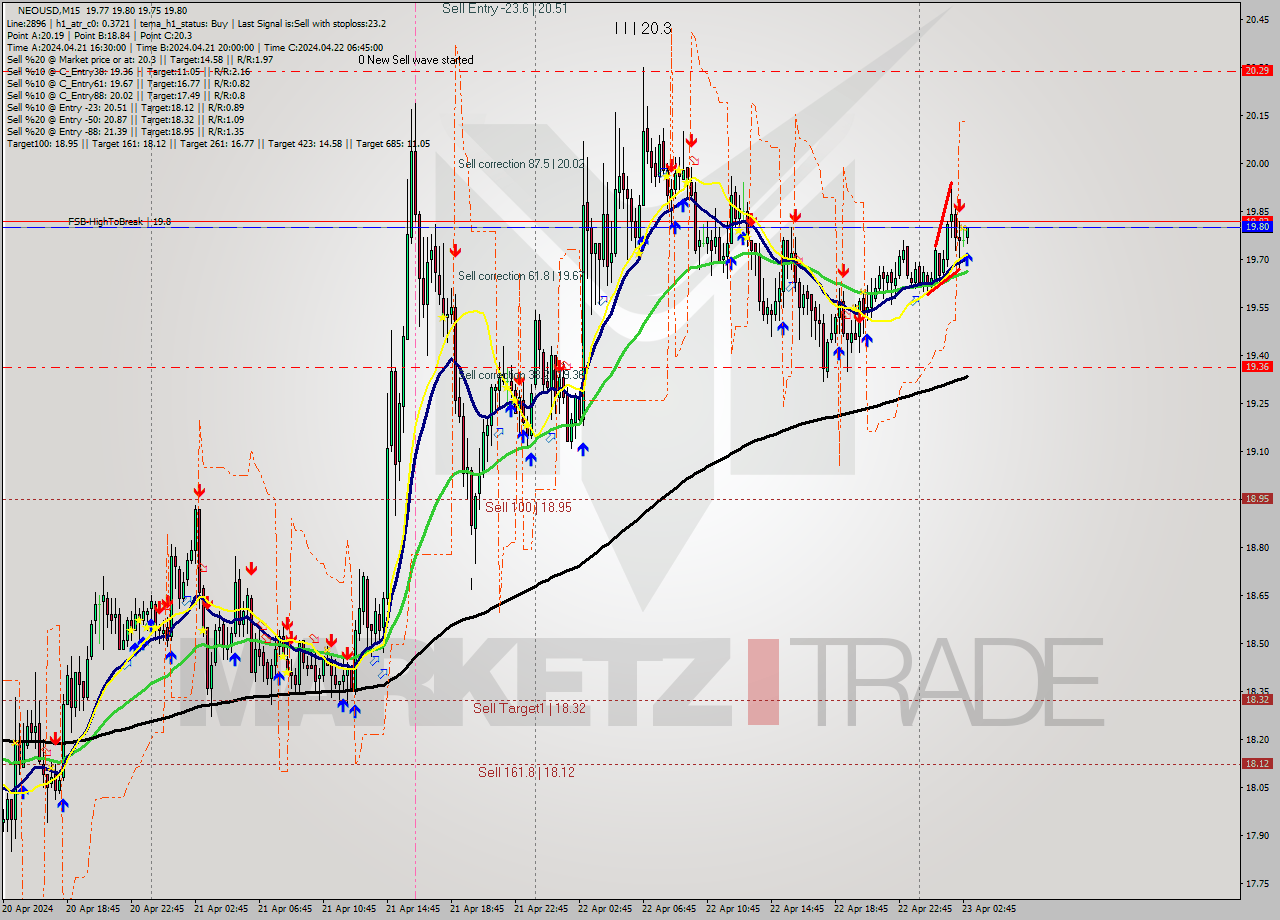
Task: Click the red 18.12 price tag on axis
Action: [x=1256, y=764]
